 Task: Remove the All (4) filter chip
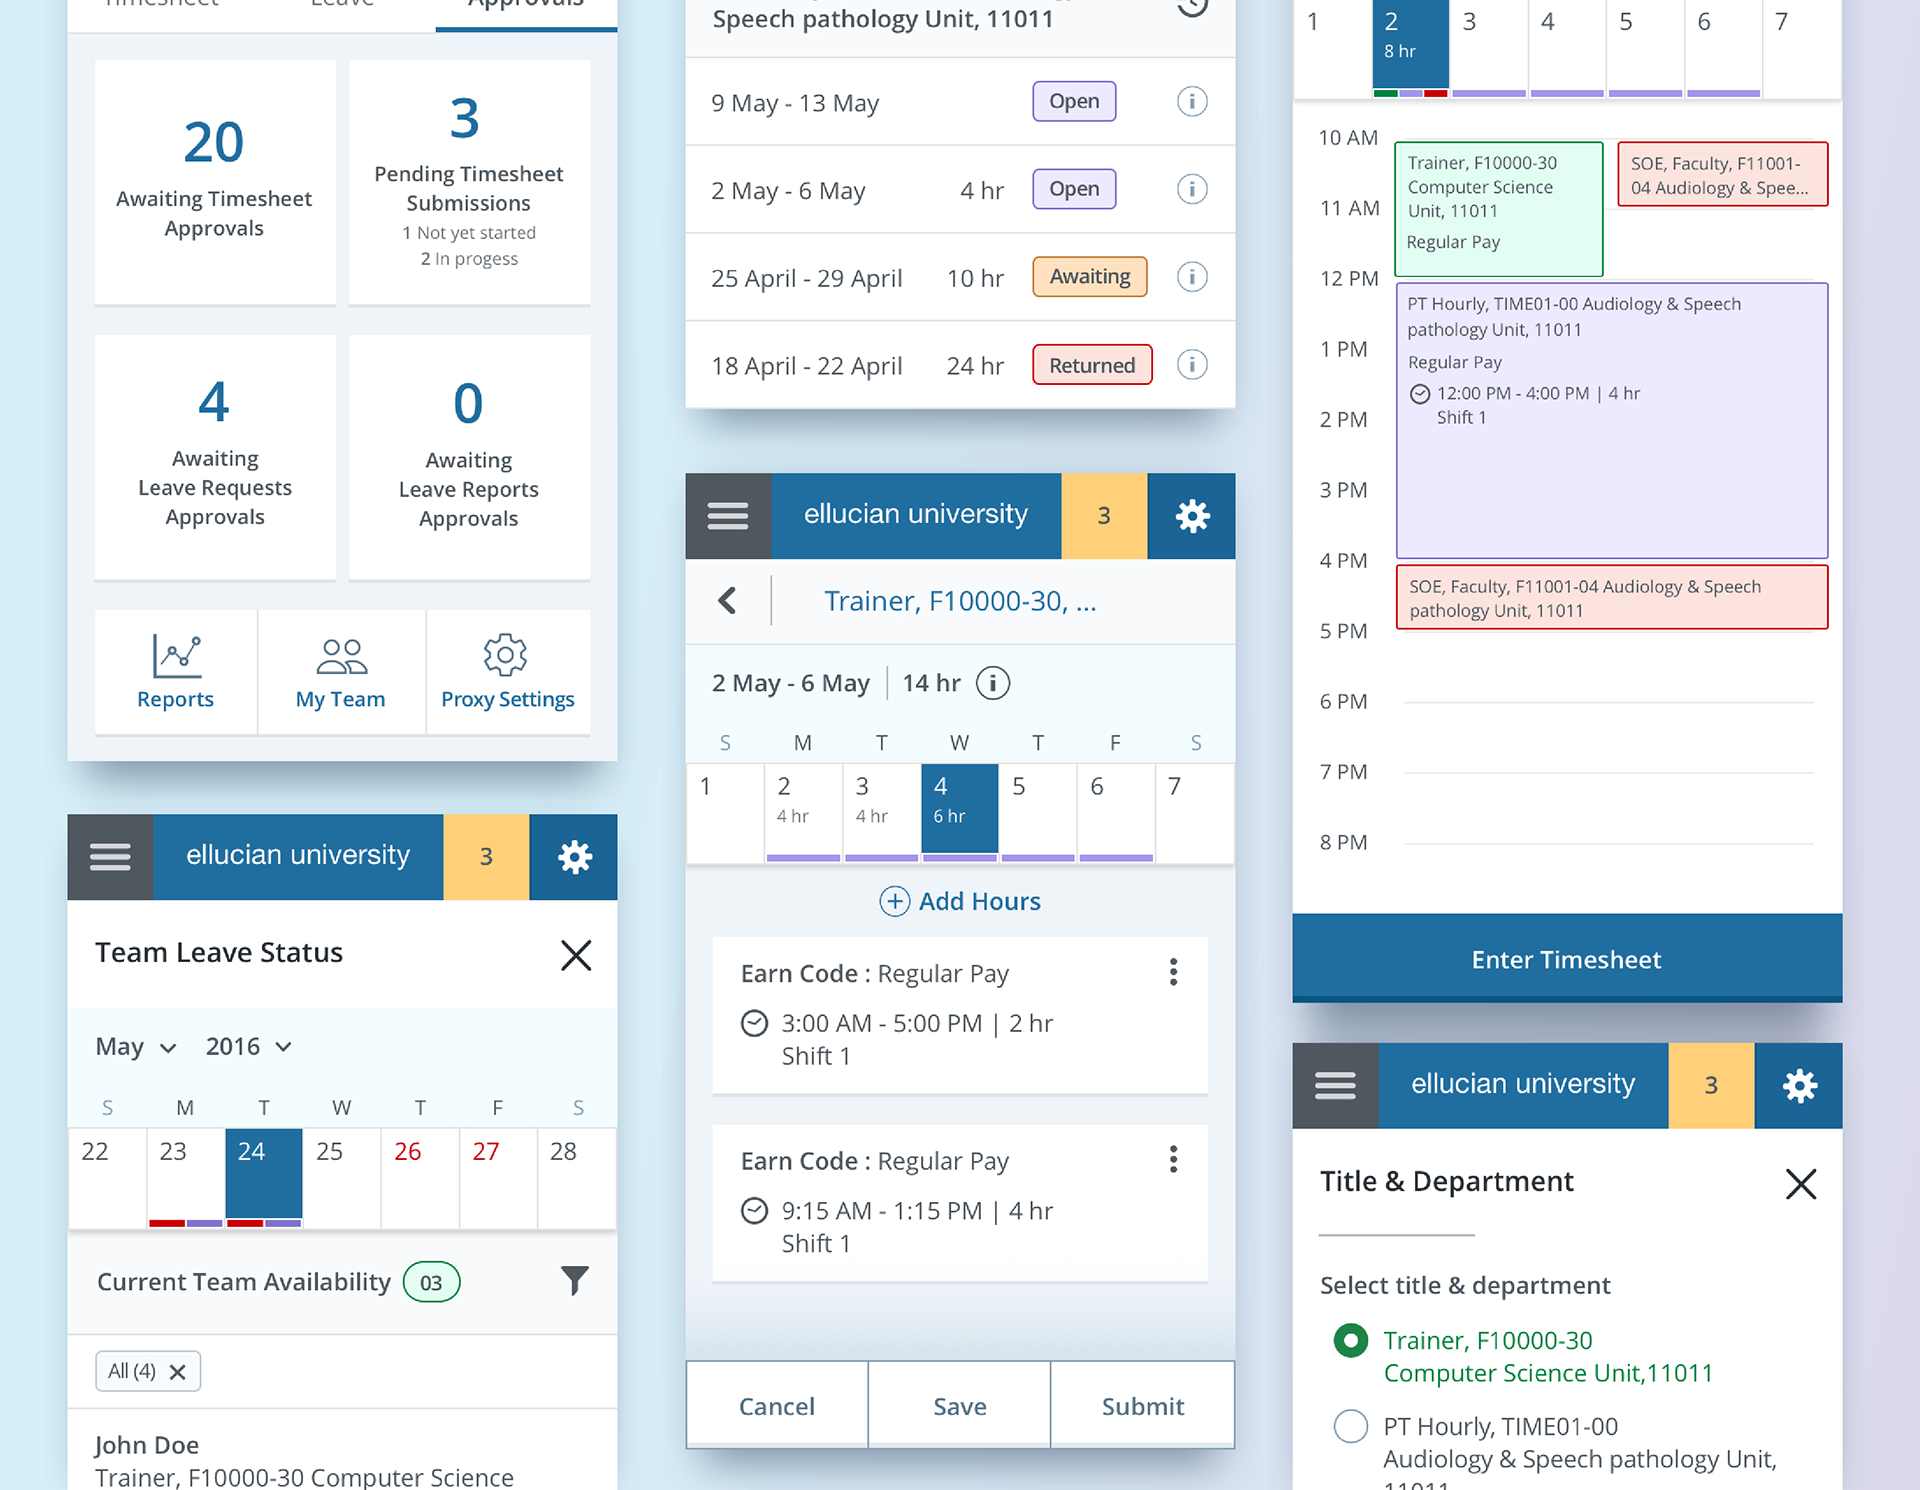click(x=178, y=1372)
